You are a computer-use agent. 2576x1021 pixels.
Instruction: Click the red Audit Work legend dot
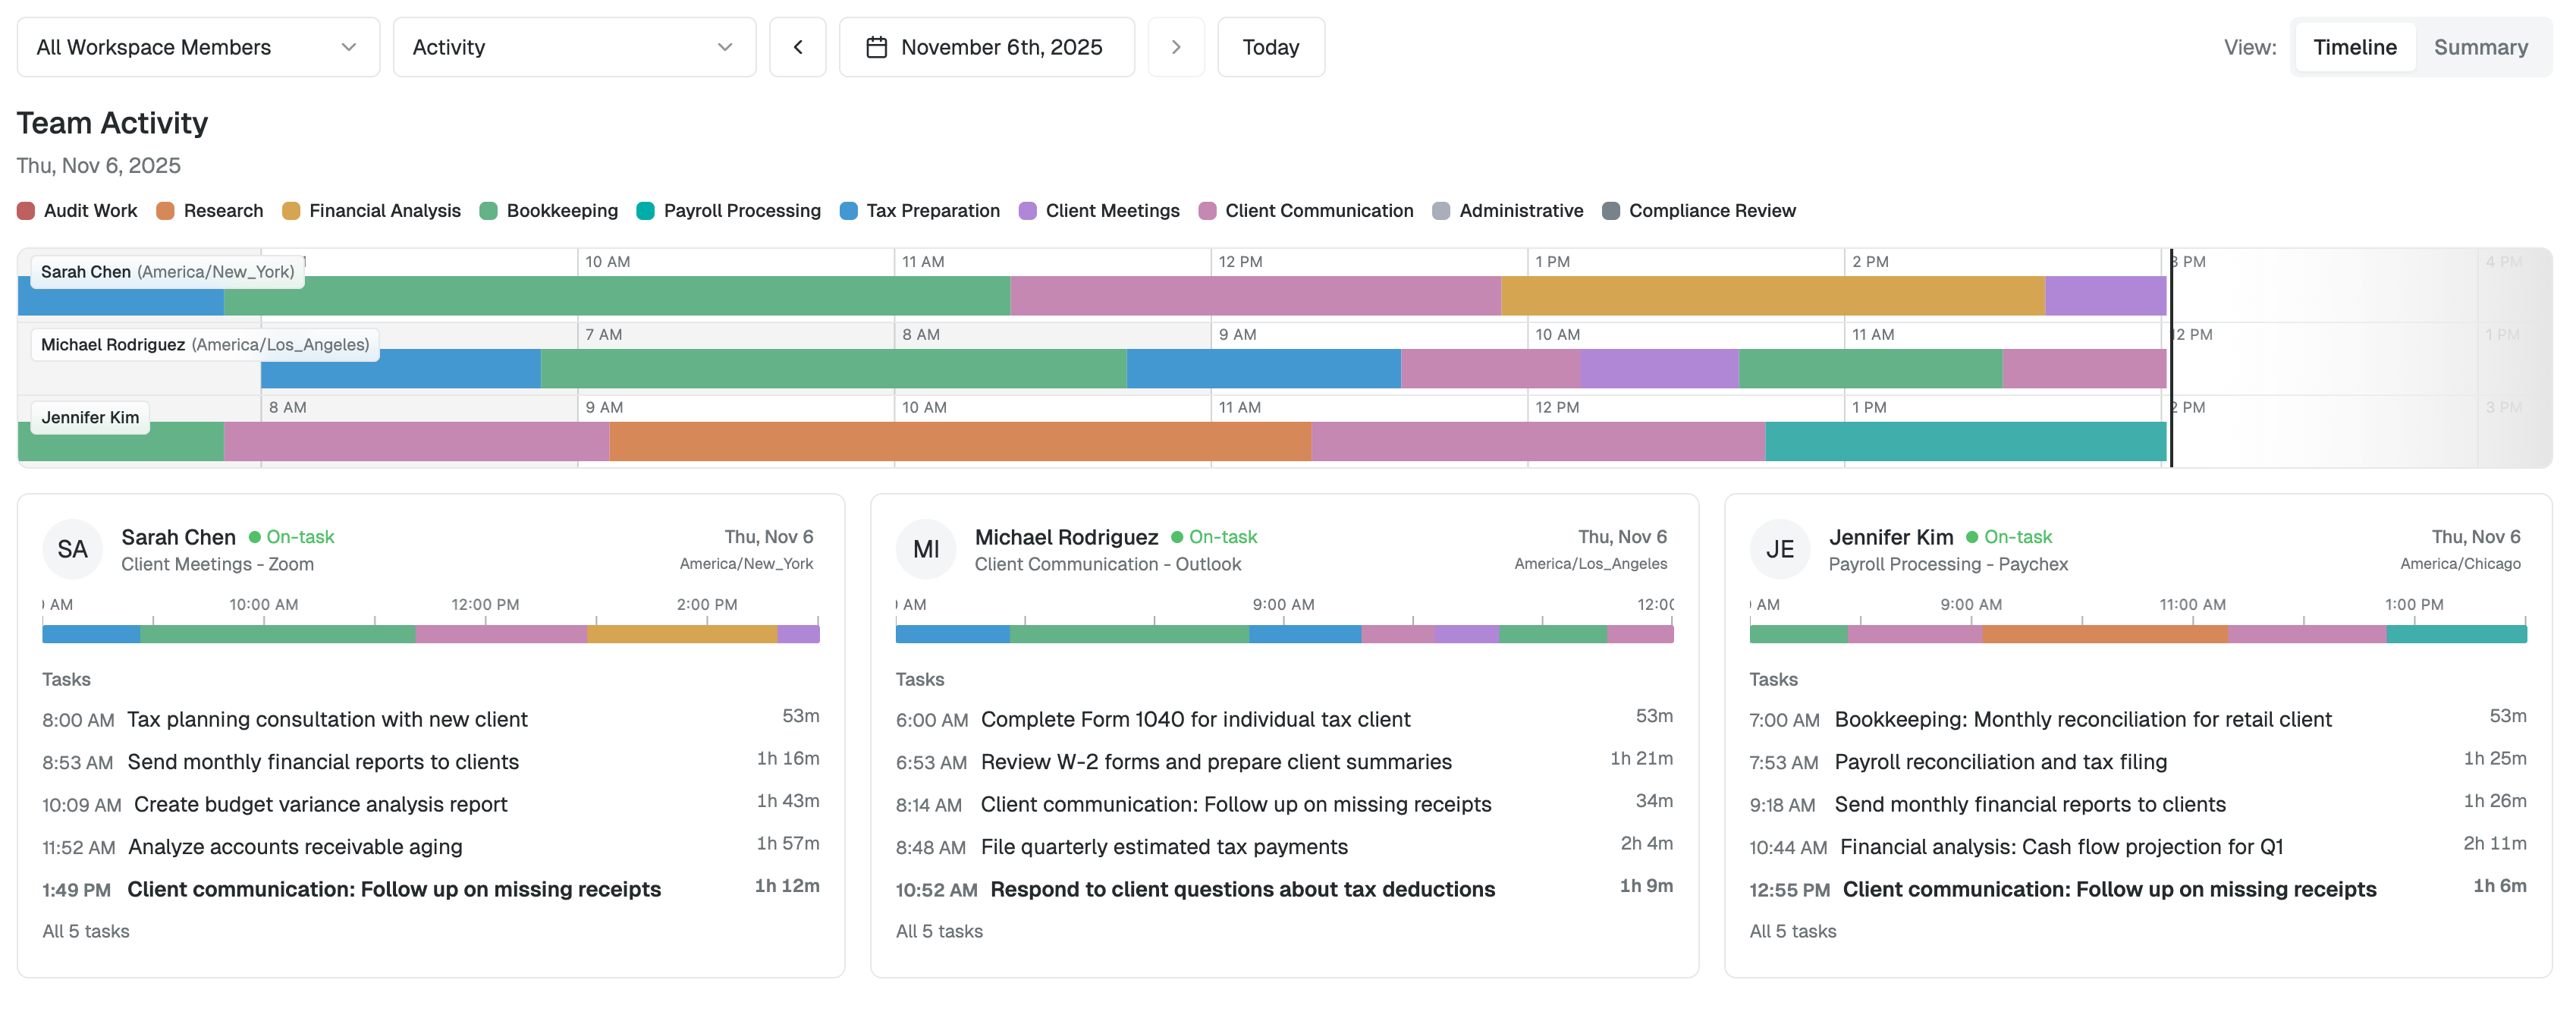tap(26, 211)
